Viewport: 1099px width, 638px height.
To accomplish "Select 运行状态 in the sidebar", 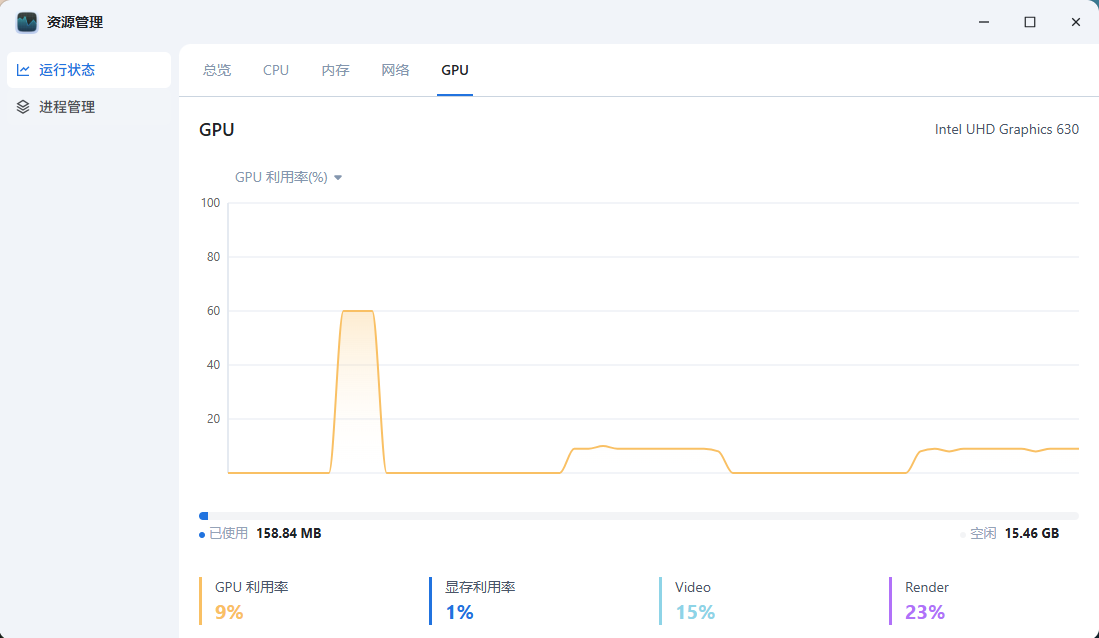I will 67,70.
